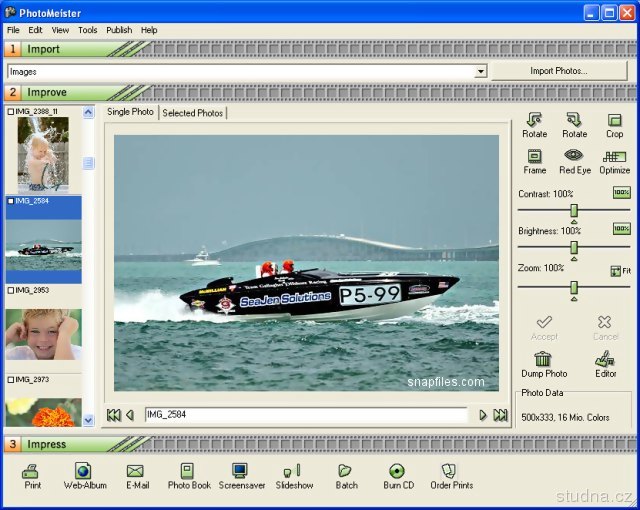Expand the Images folder dropdown
The height and width of the screenshot is (510, 640).
click(x=481, y=72)
